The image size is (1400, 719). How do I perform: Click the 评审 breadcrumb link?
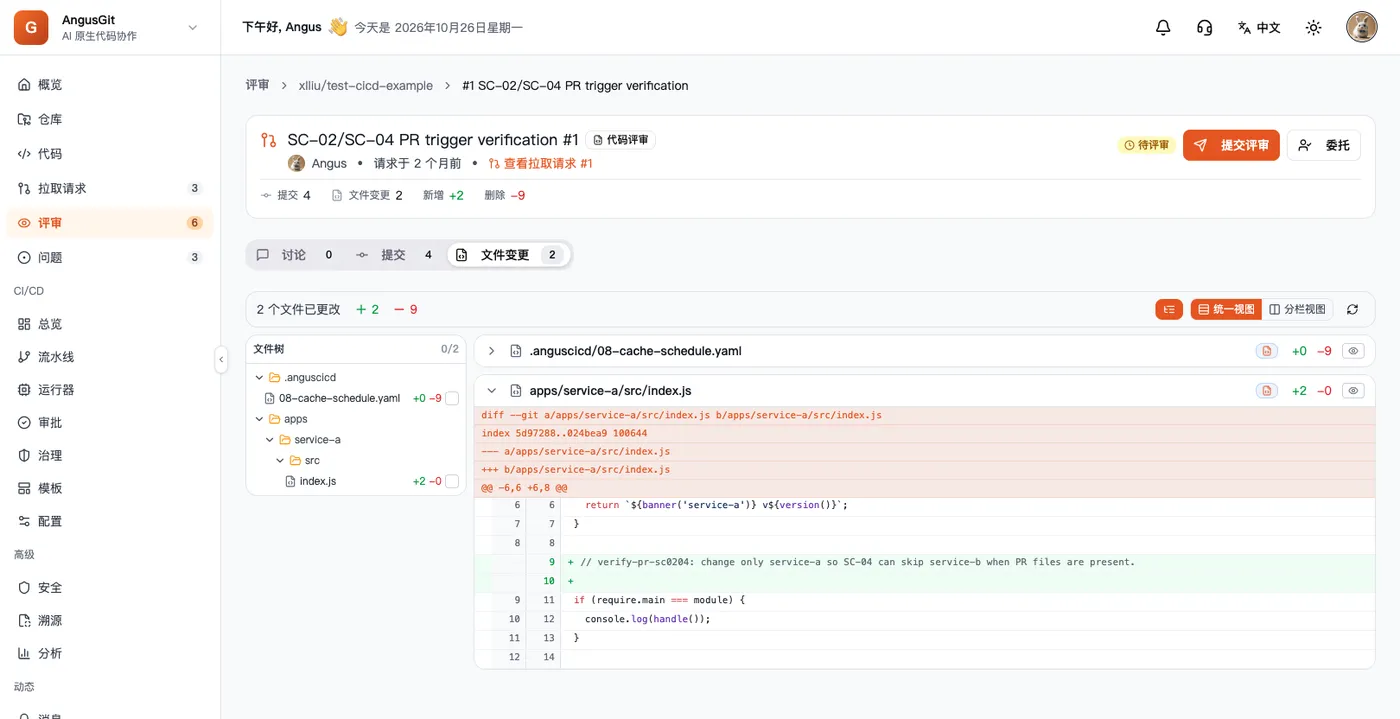pos(258,86)
